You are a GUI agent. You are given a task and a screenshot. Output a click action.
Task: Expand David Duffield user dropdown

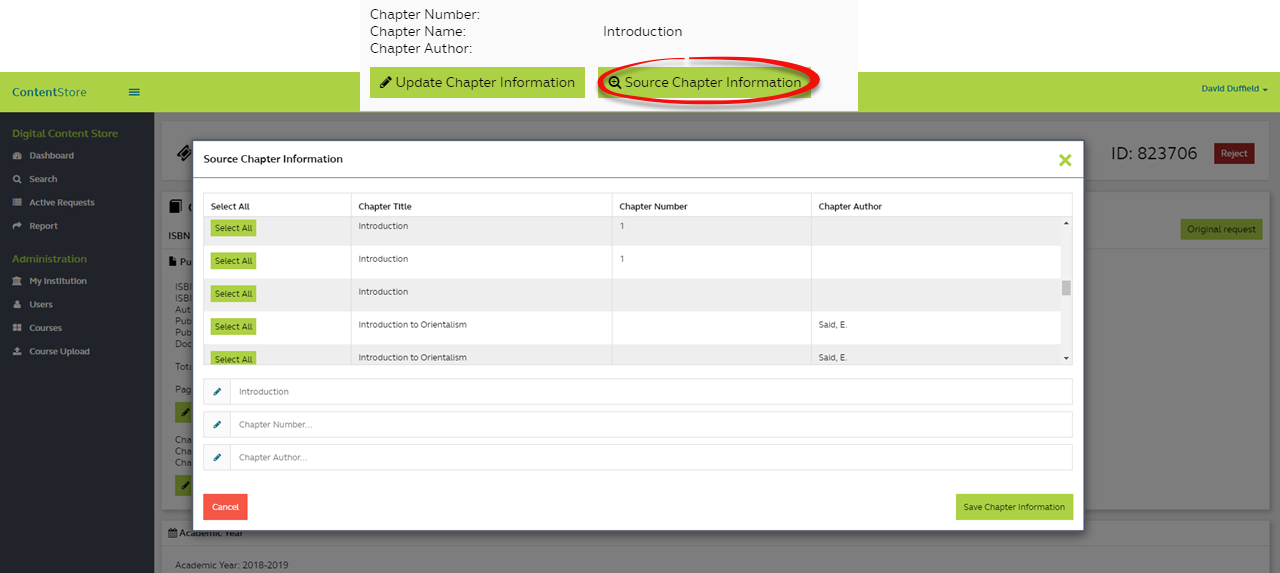point(1234,89)
